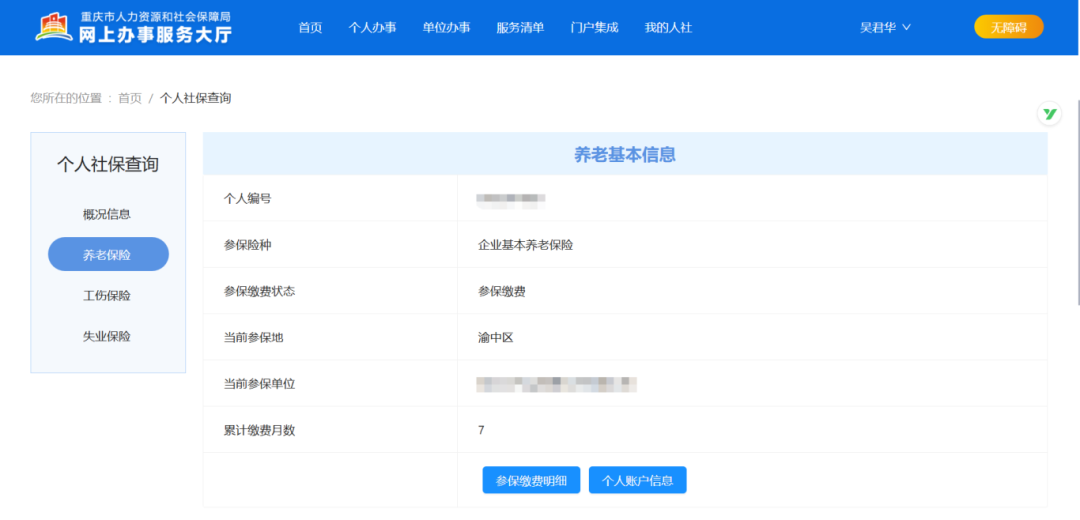Click the Chongqing social security logo emblem
Viewport: 1080px width, 520px height.
54,26
